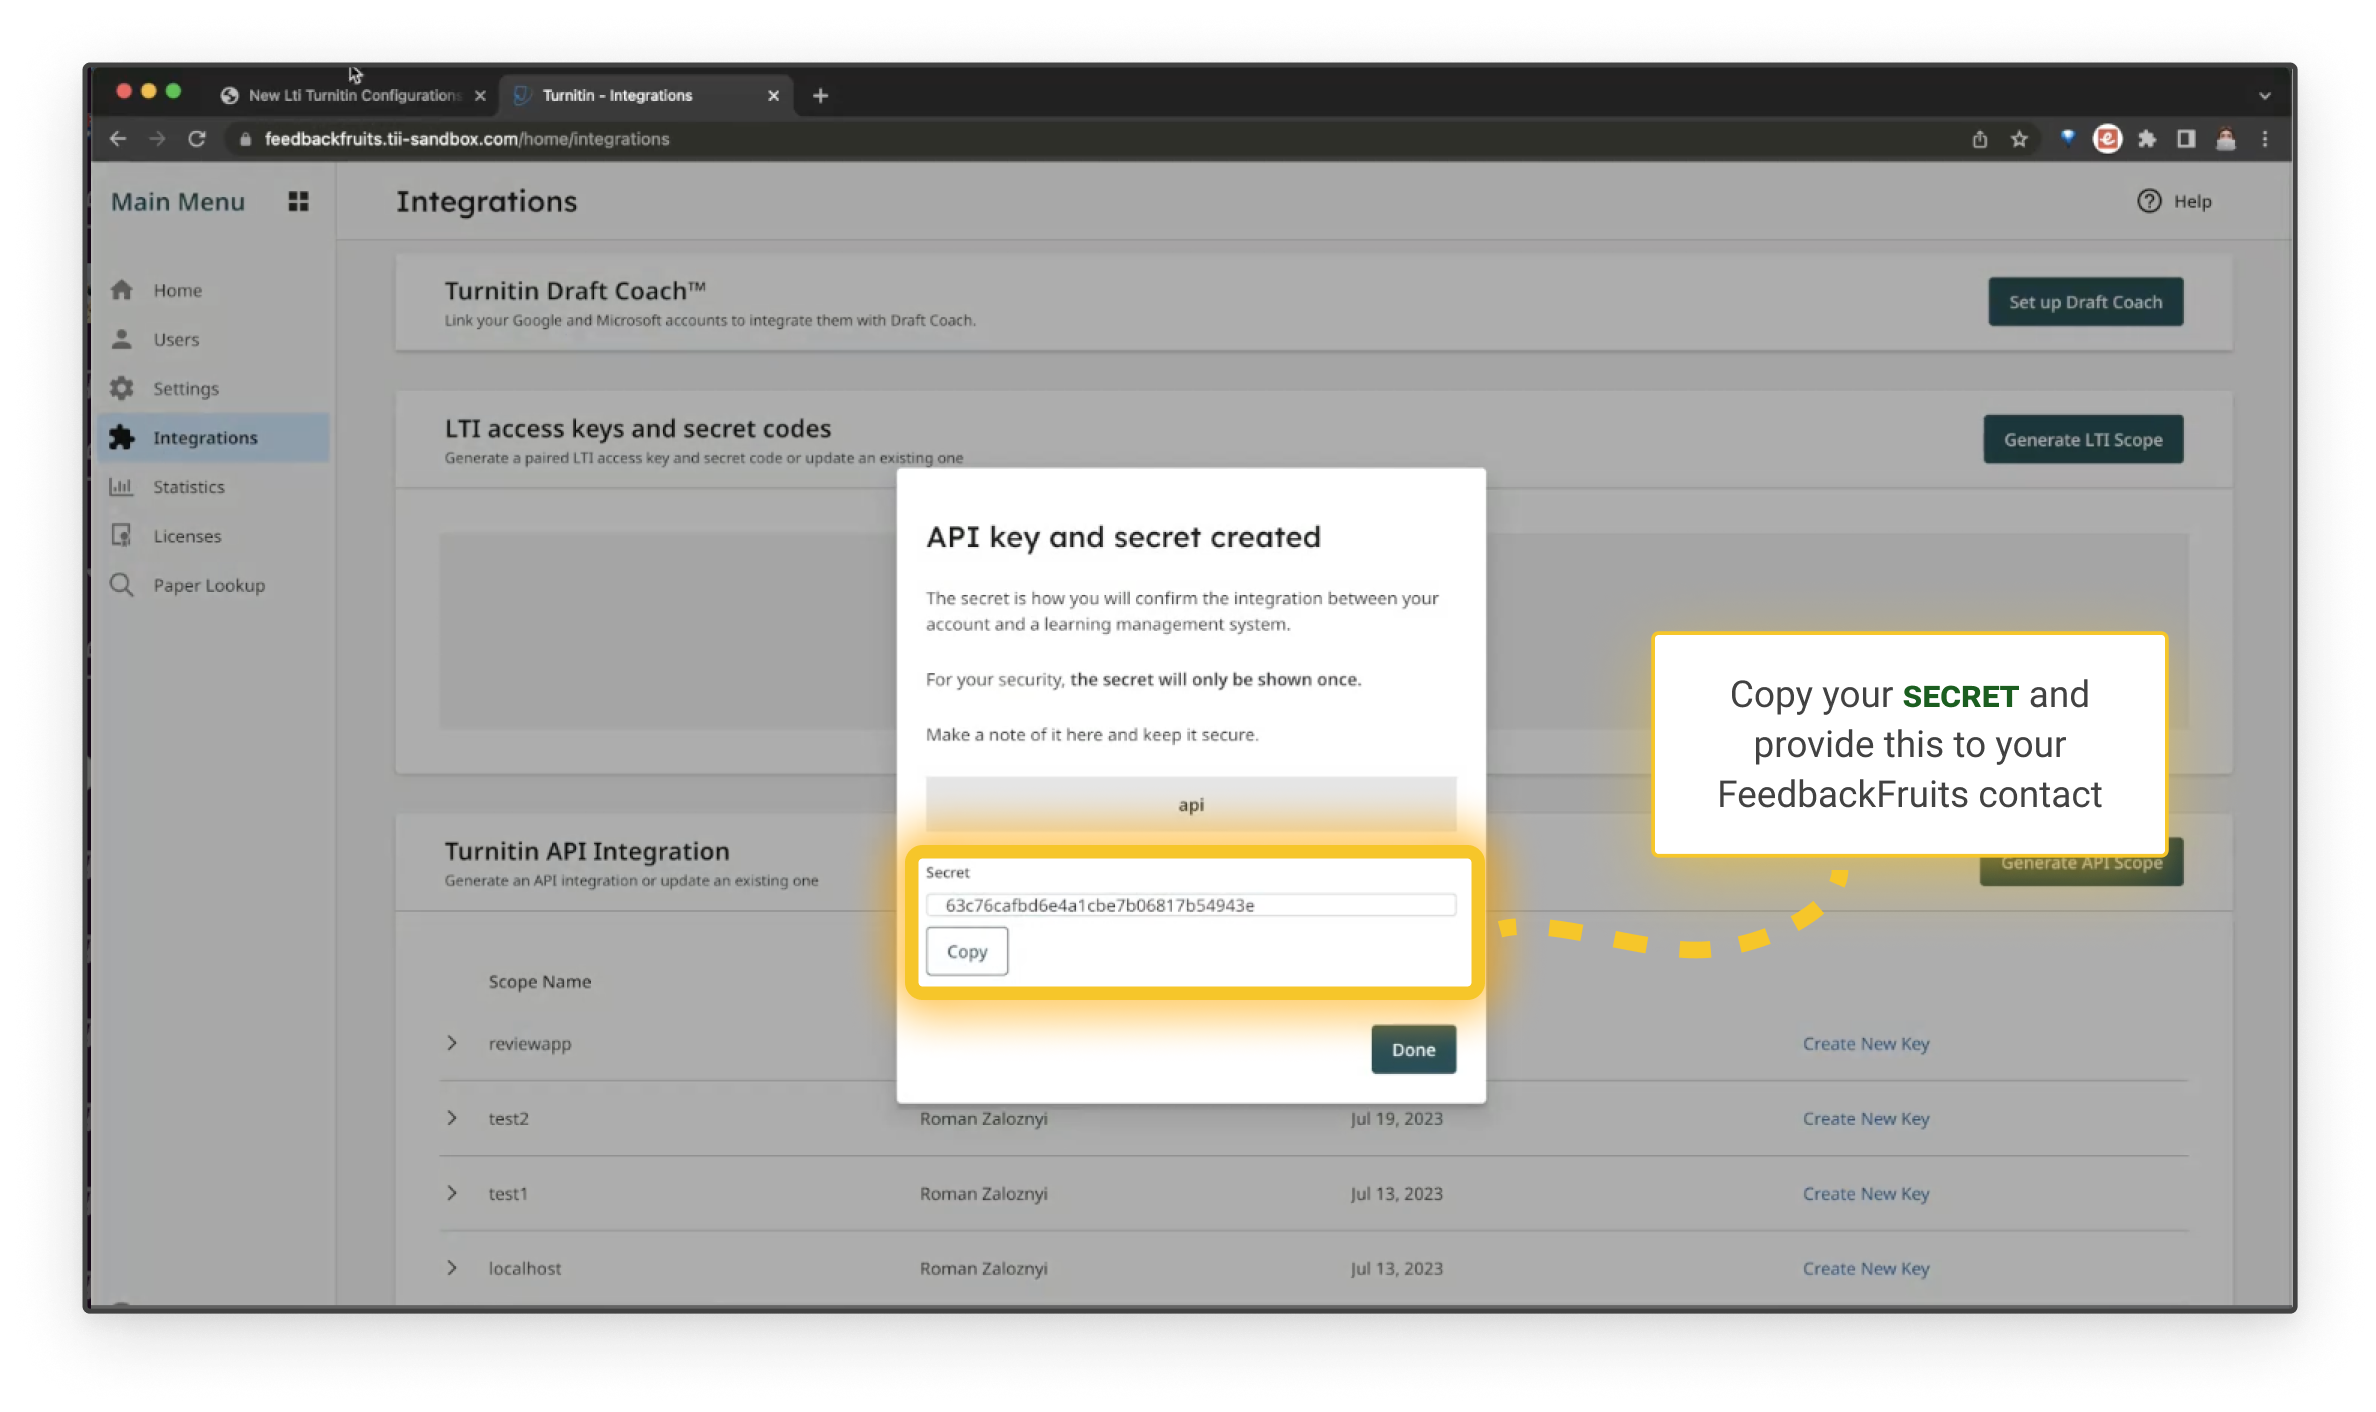2376x1412 pixels.
Task: Click the 'Scope Name' column header
Action: [x=539, y=981]
